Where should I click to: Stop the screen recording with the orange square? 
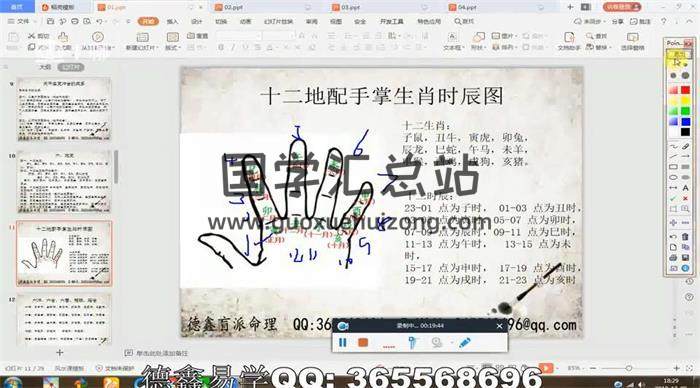[363, 343]
